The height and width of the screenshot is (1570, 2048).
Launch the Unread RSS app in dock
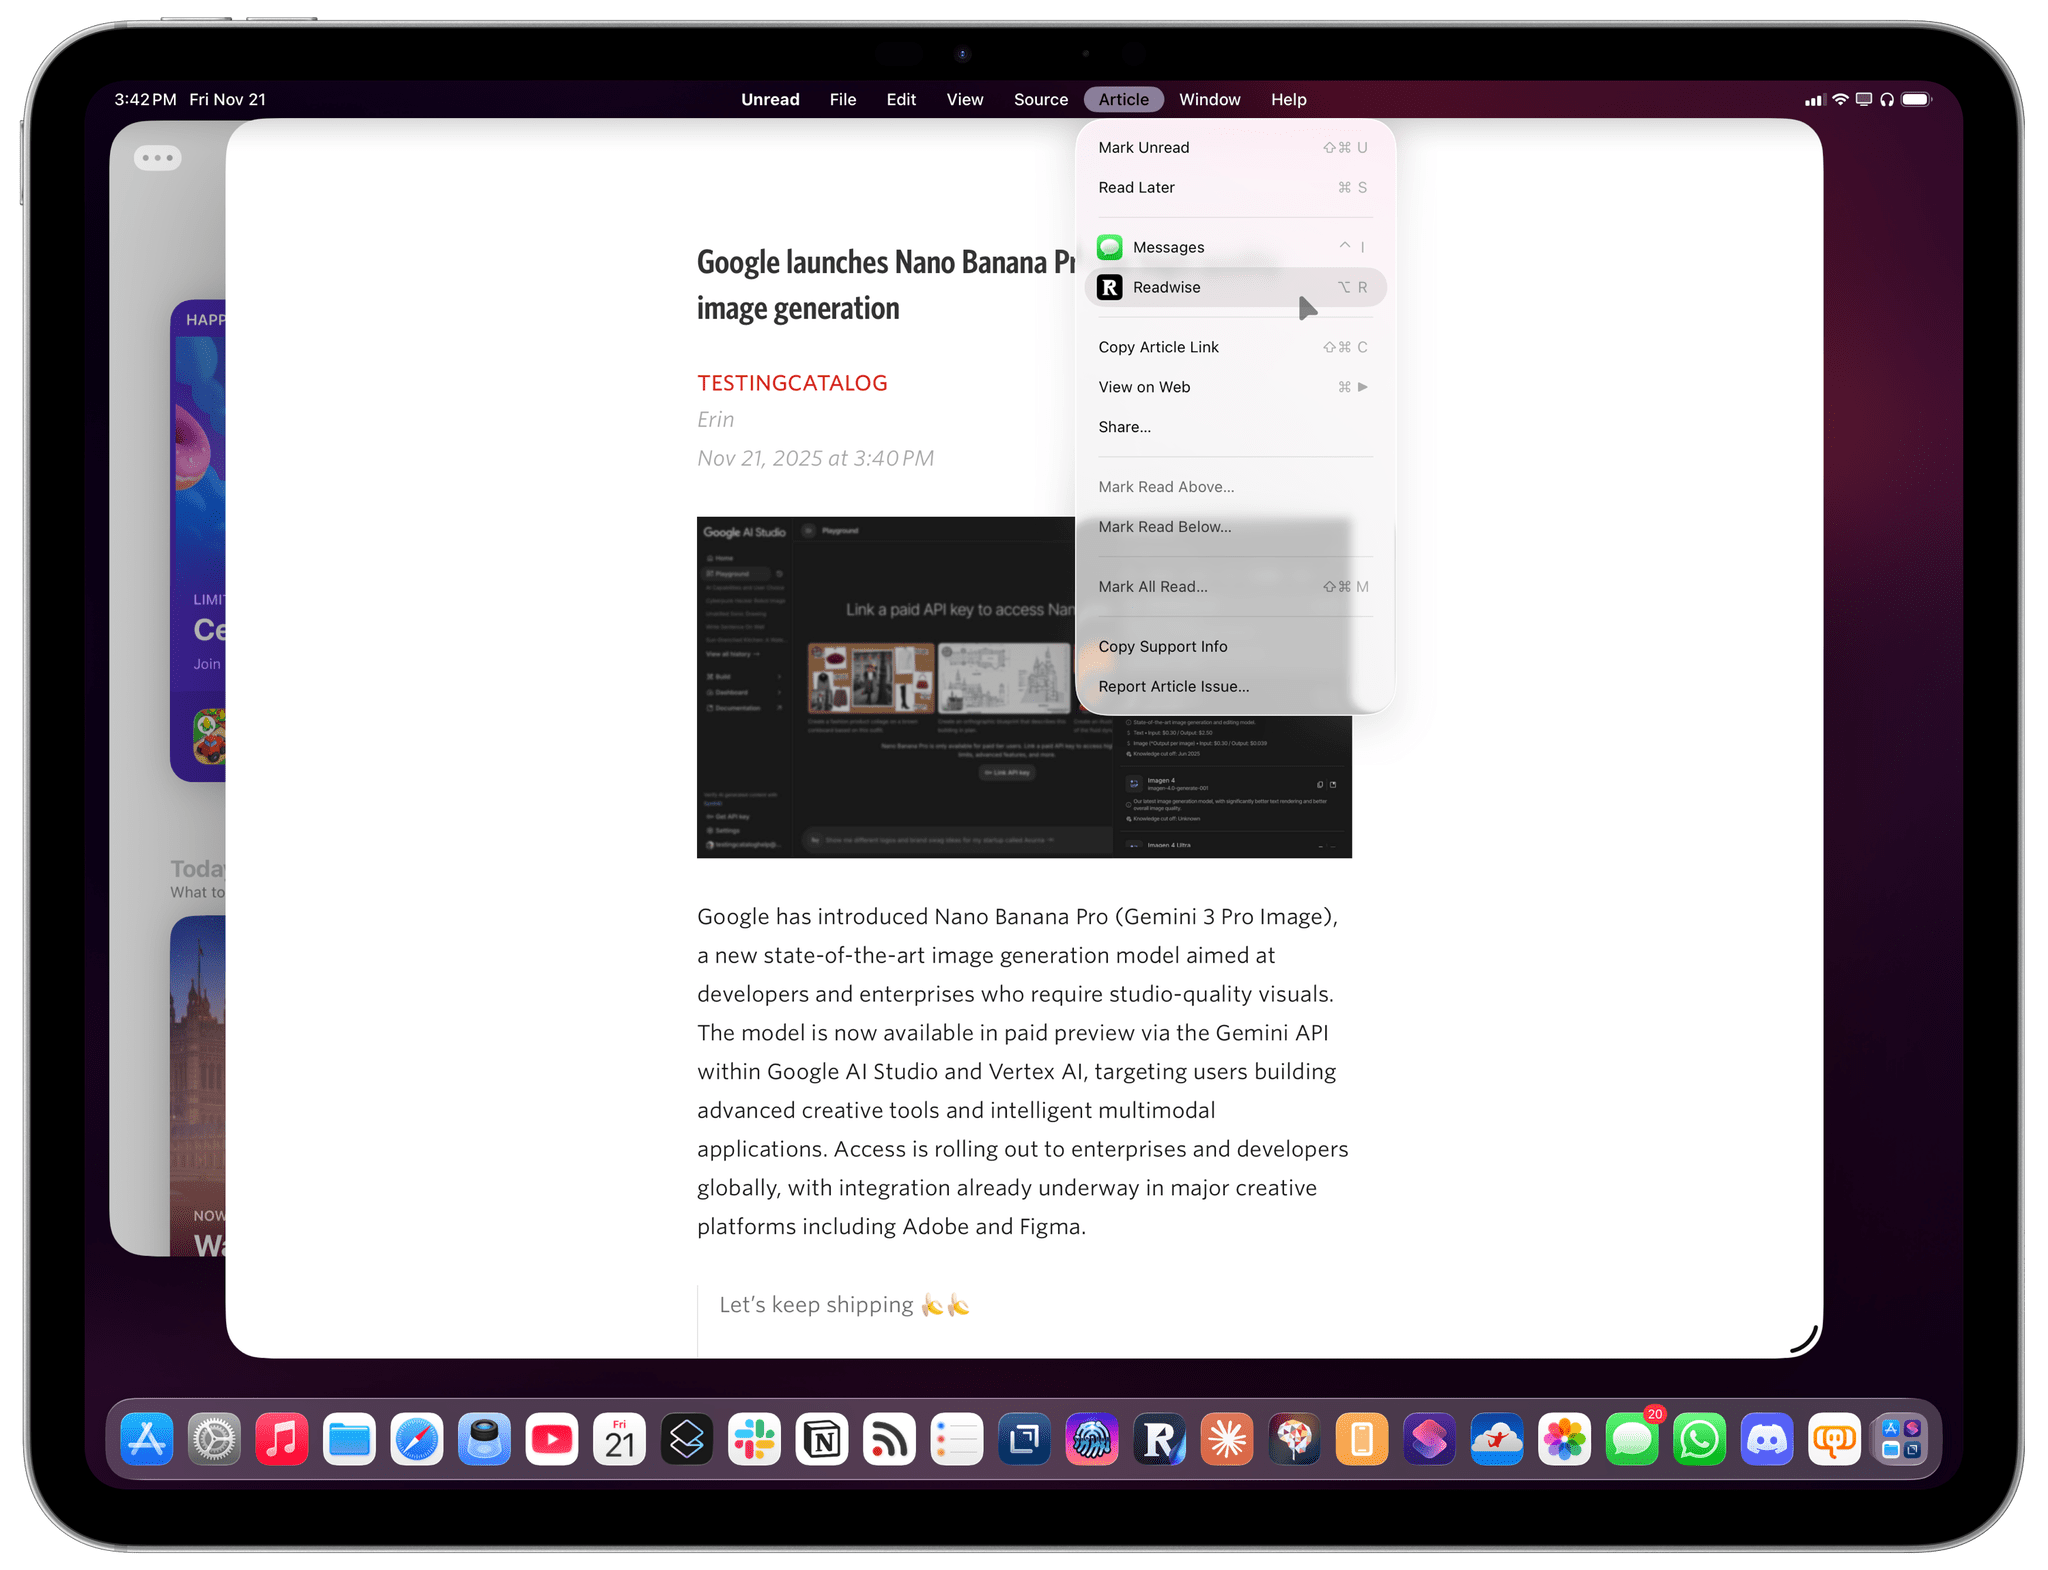click(889, 1441)
